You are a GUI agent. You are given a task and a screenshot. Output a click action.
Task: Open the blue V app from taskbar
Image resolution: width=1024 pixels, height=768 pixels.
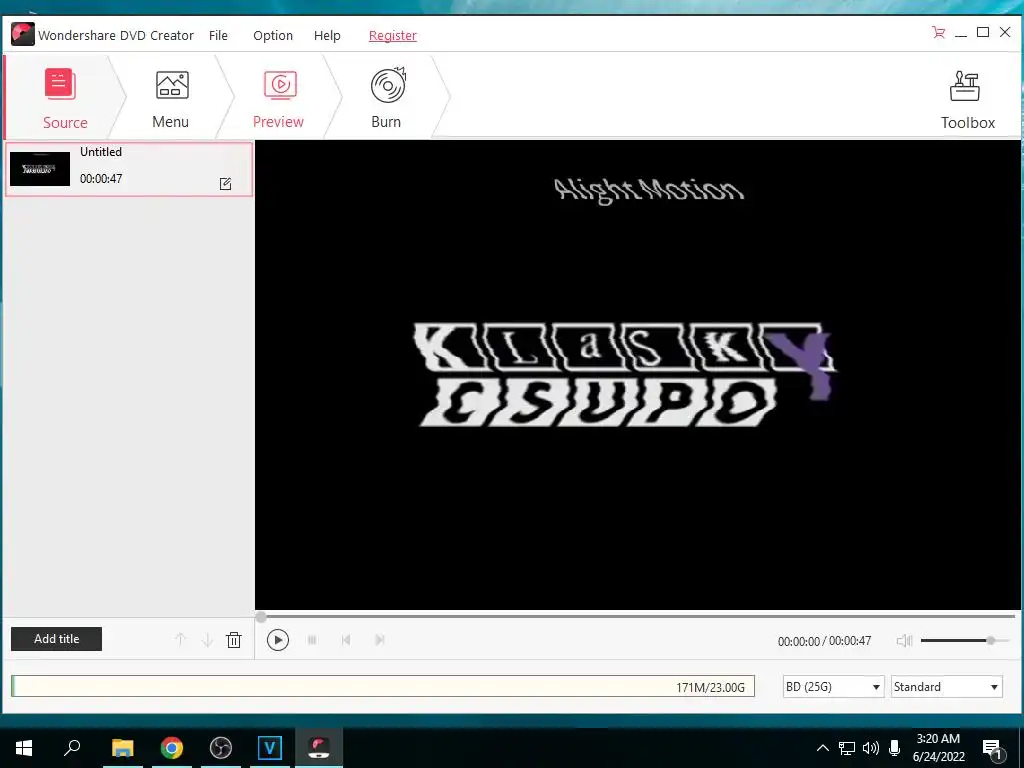270,748
